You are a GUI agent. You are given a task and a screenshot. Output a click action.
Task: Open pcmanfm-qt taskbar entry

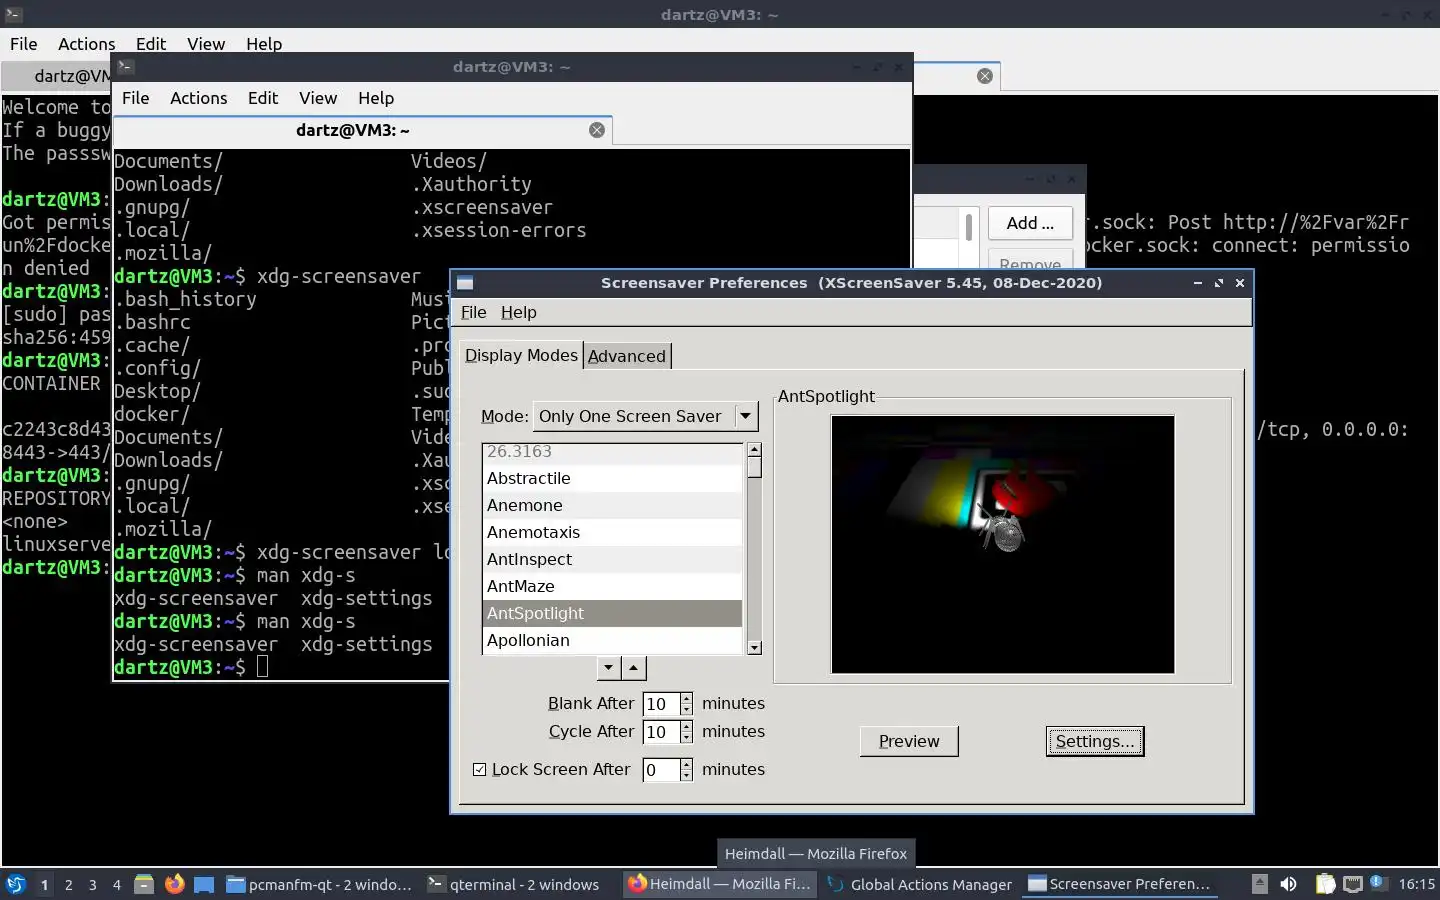pos(320,884)
